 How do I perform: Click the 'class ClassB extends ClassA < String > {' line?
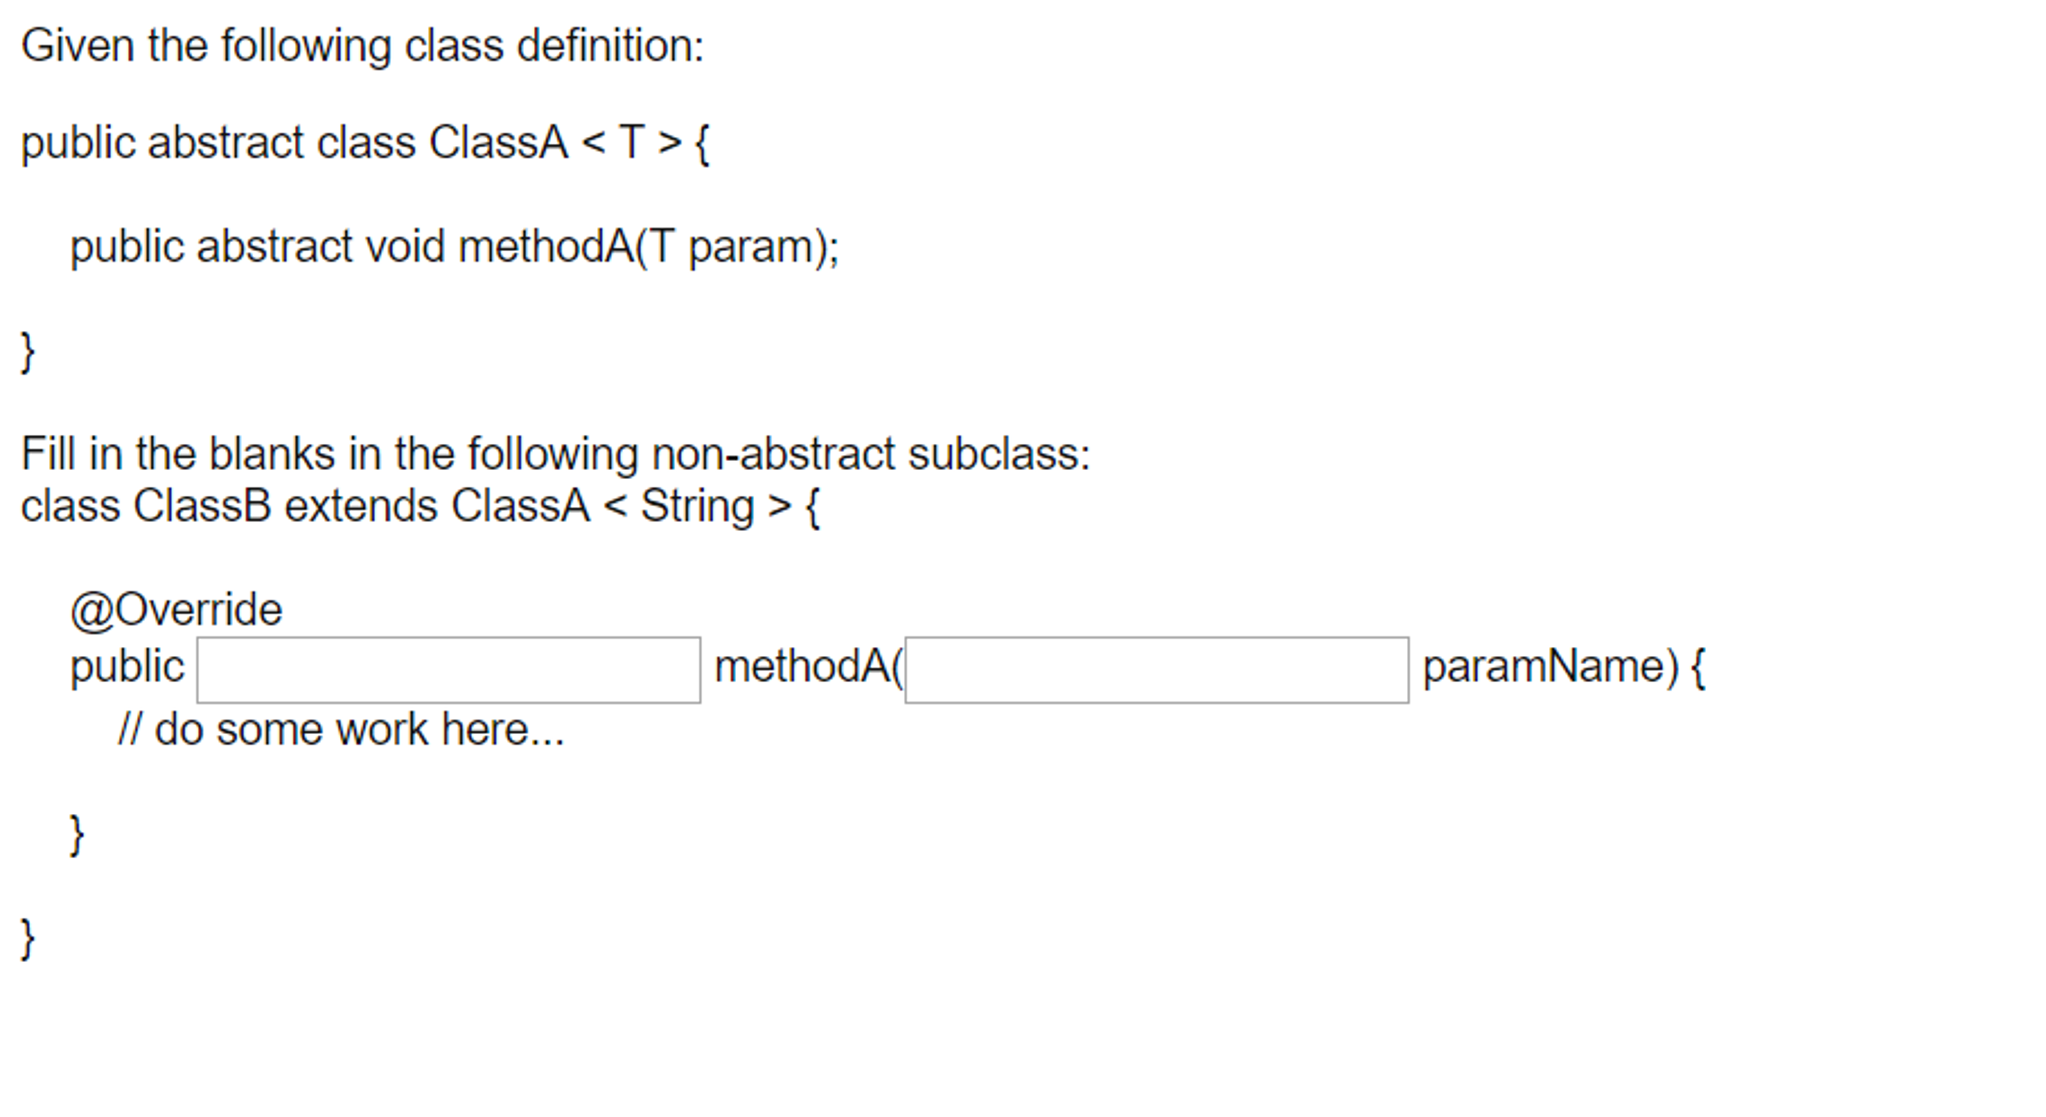[420, 506]
